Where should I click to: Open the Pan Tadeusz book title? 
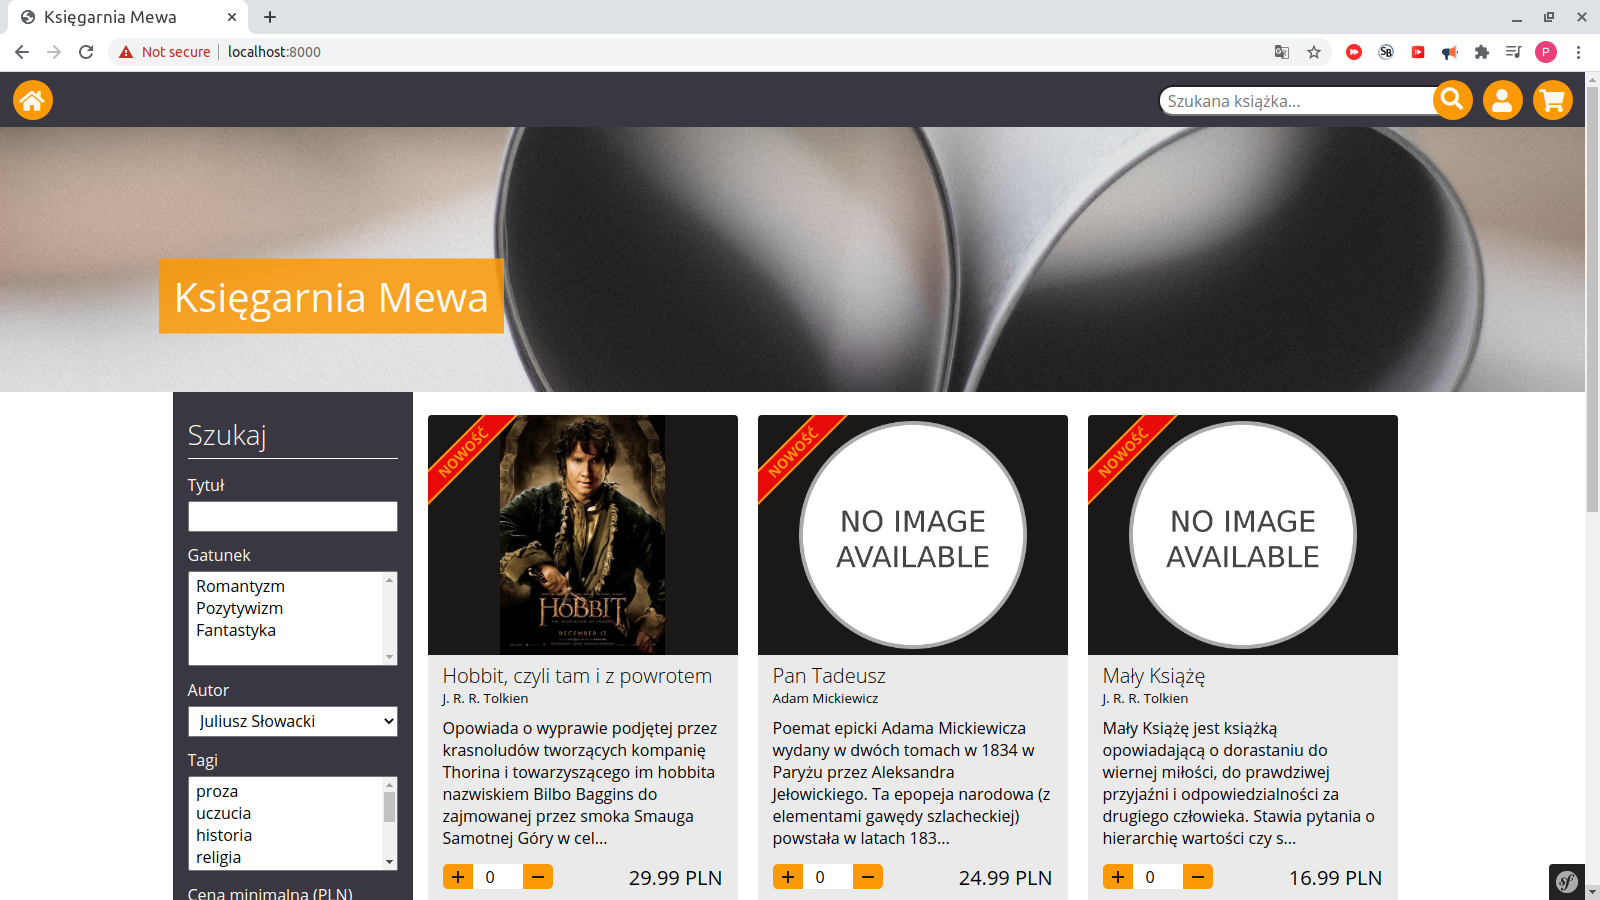tap(828, 676)
